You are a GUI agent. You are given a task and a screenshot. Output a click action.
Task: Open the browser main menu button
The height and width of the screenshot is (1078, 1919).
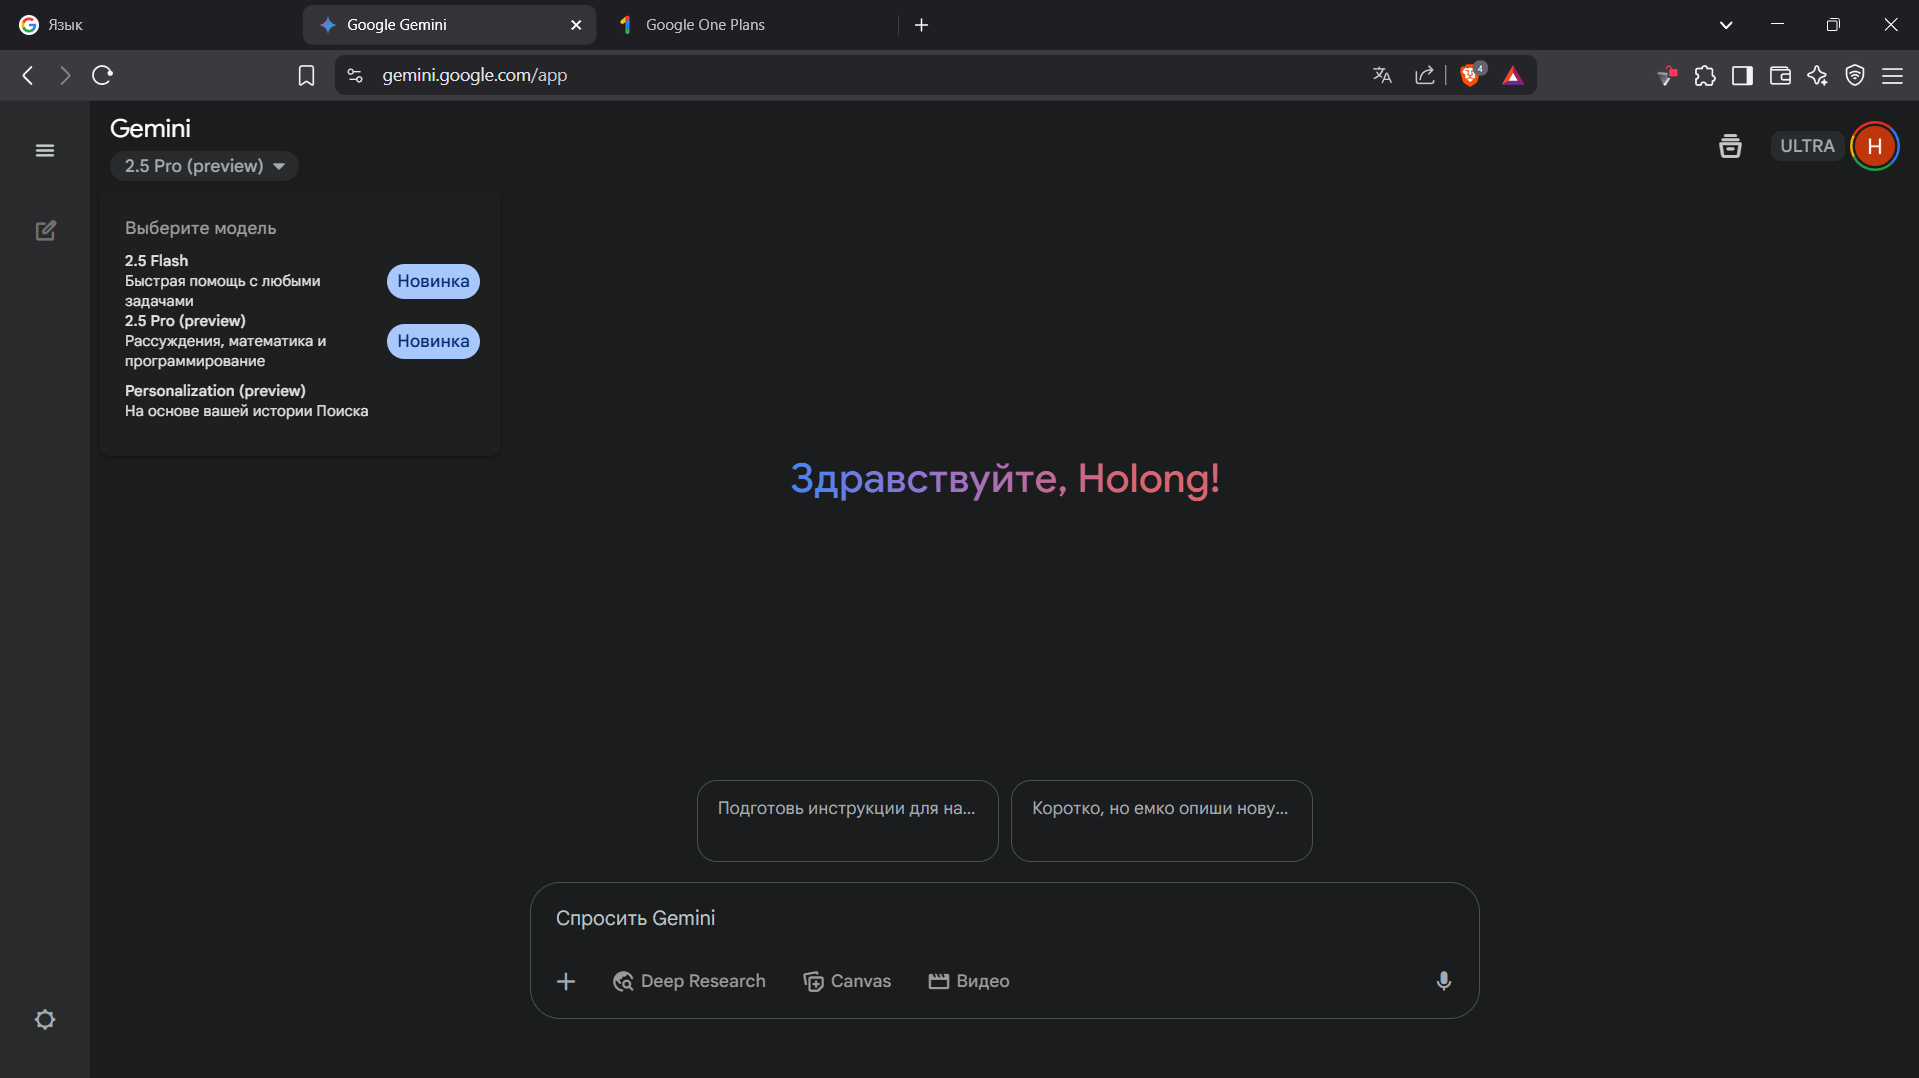coord(1892,75)
